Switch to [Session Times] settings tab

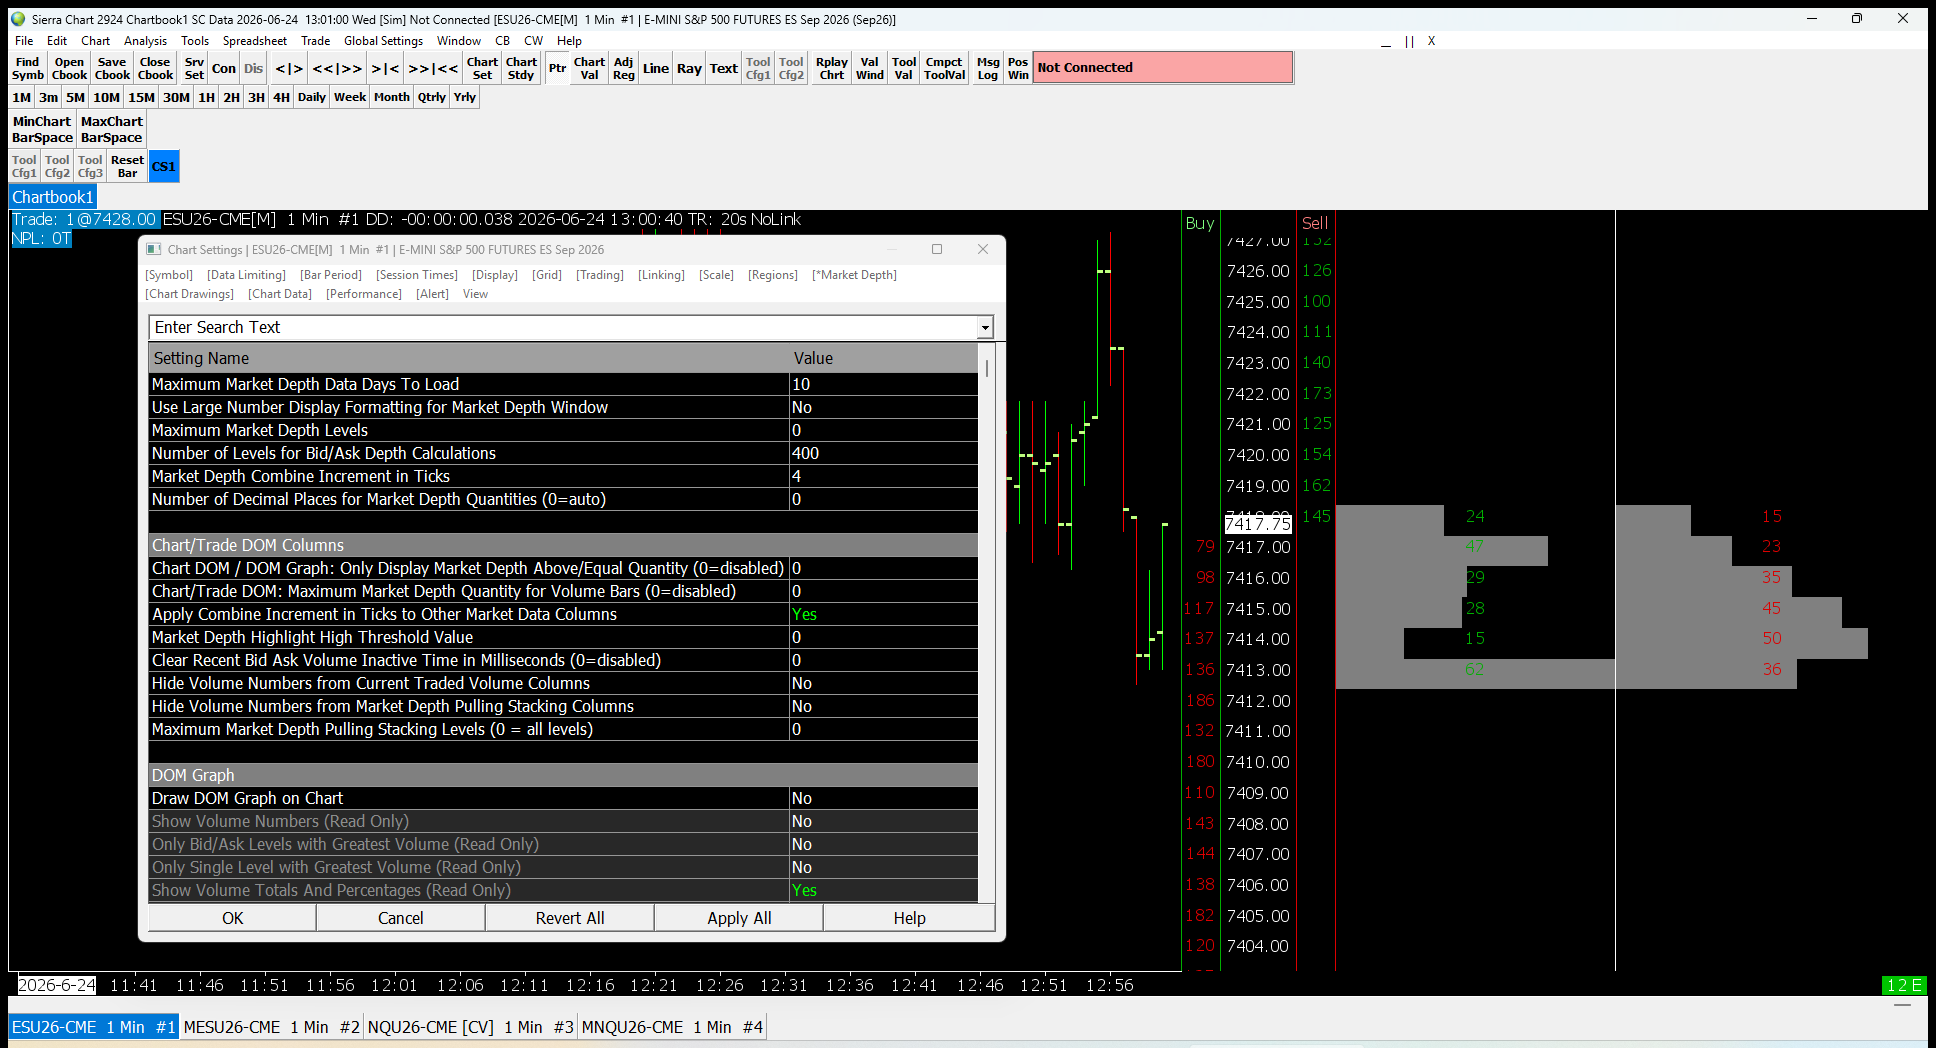click(417, 275)
